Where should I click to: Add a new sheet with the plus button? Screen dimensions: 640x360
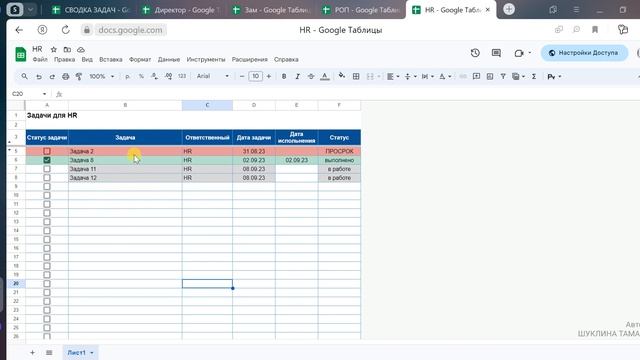(x=32, y=352)
